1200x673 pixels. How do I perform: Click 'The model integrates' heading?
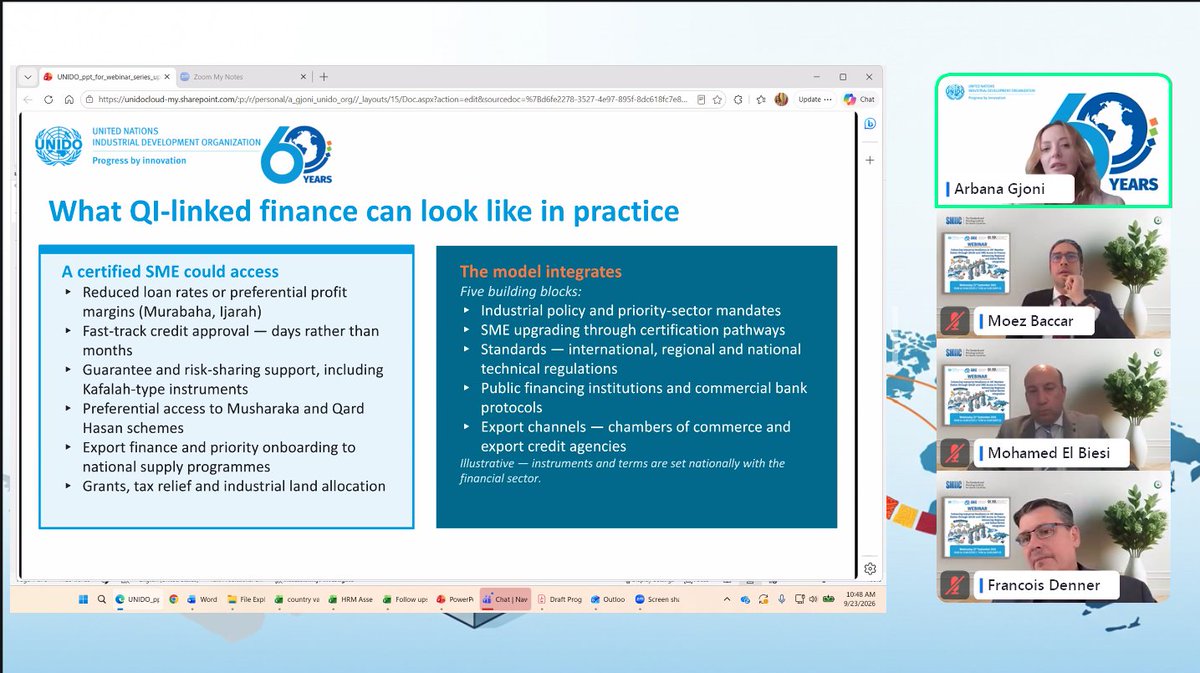(540, 271)
